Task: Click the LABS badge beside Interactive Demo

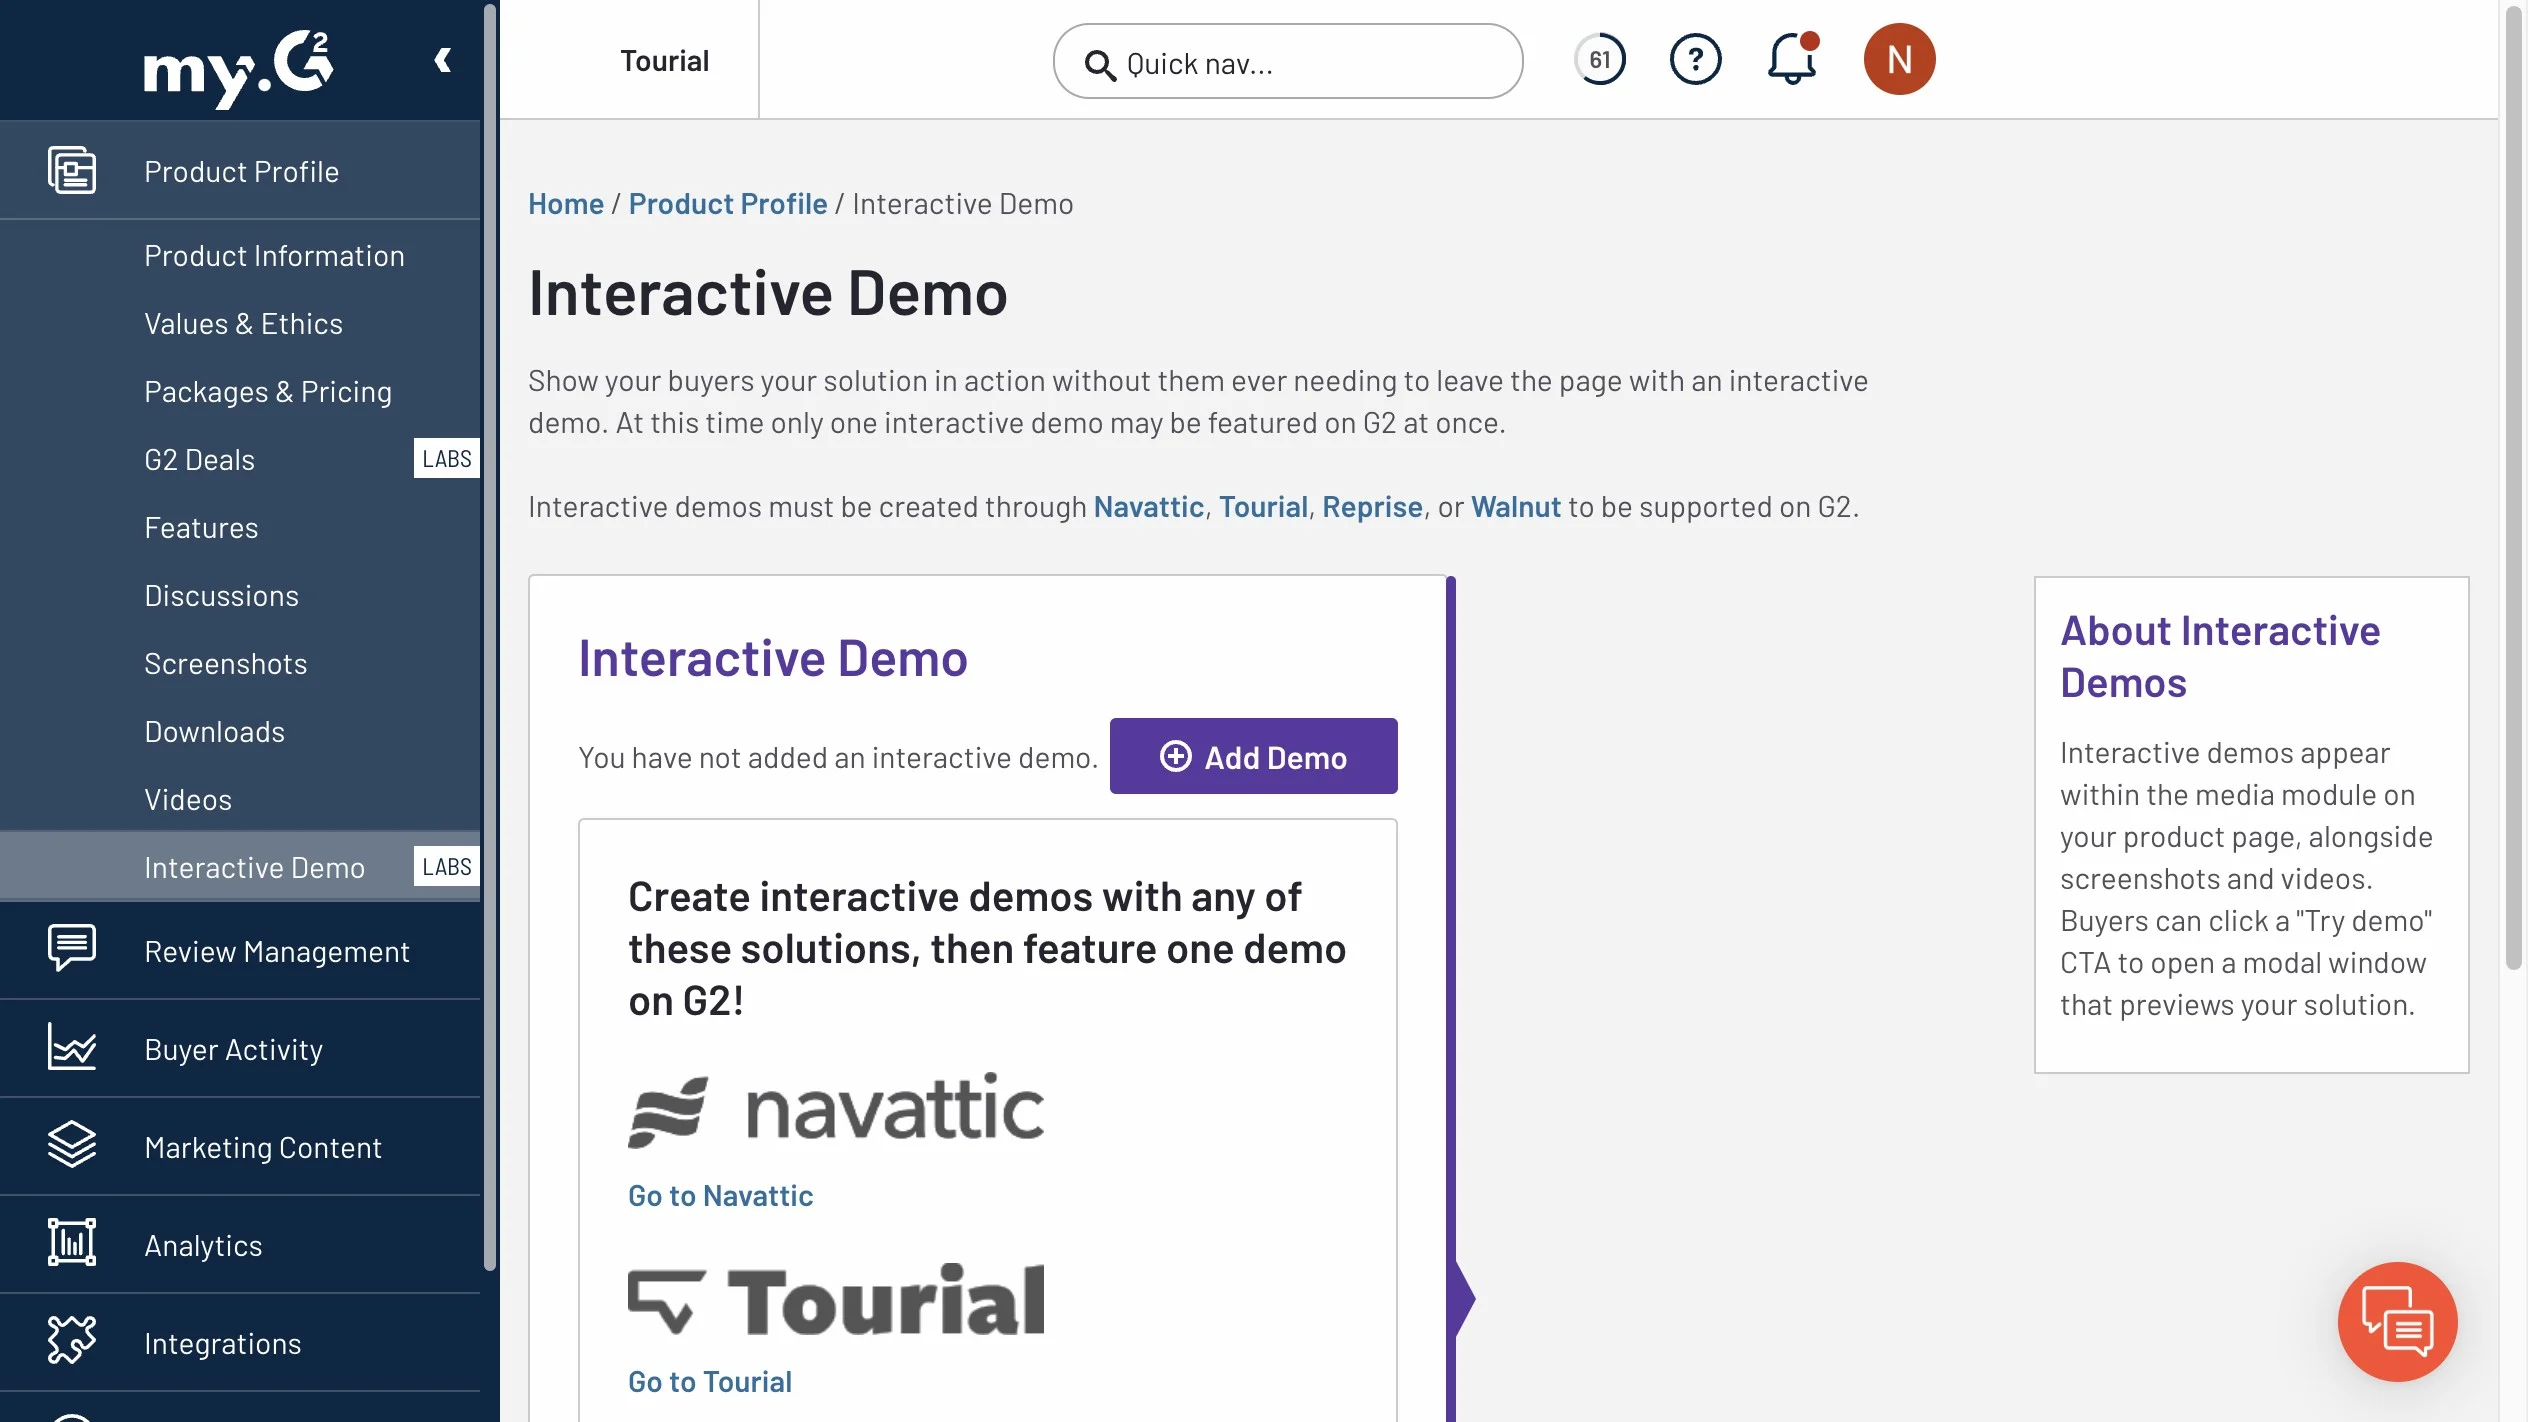Action: (447, 867)
